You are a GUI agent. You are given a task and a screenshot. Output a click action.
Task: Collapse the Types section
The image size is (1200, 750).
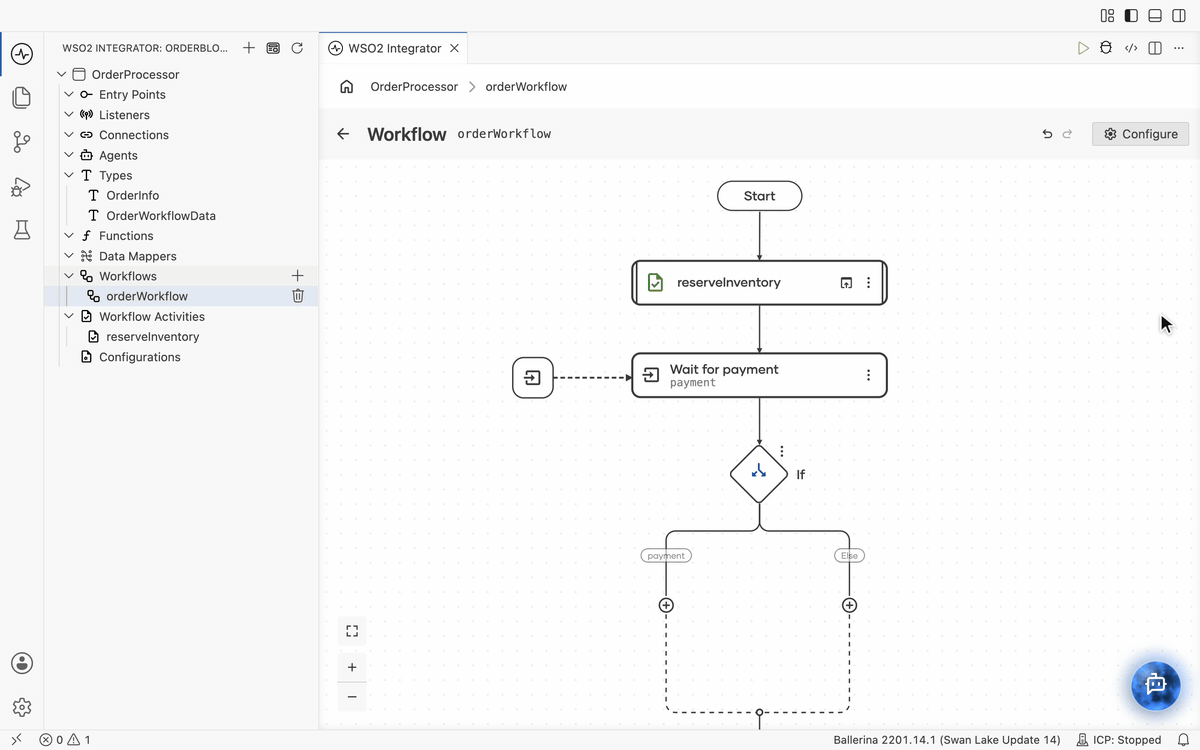click(x=69, y=175)
